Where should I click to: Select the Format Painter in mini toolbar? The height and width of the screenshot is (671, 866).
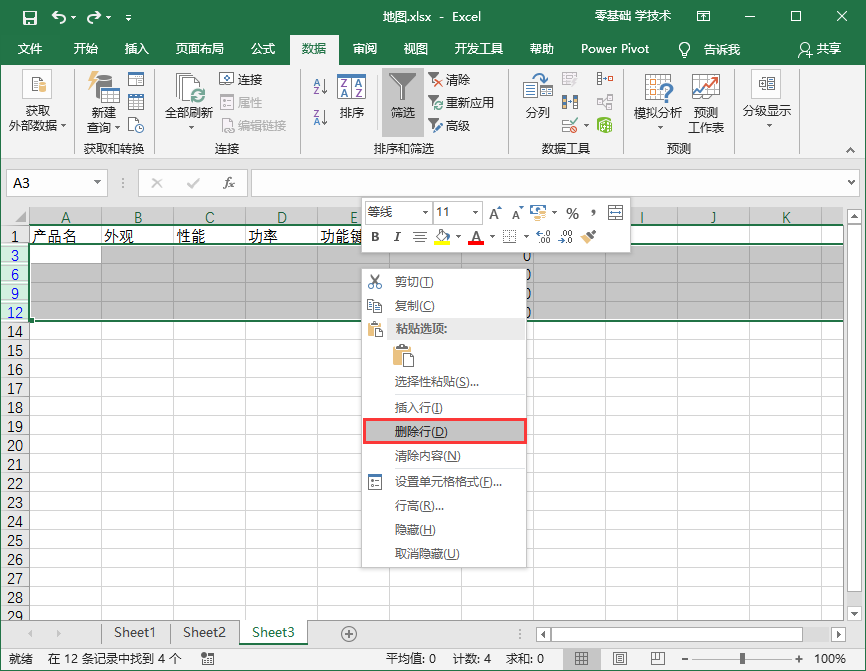(x=588, y=237)
